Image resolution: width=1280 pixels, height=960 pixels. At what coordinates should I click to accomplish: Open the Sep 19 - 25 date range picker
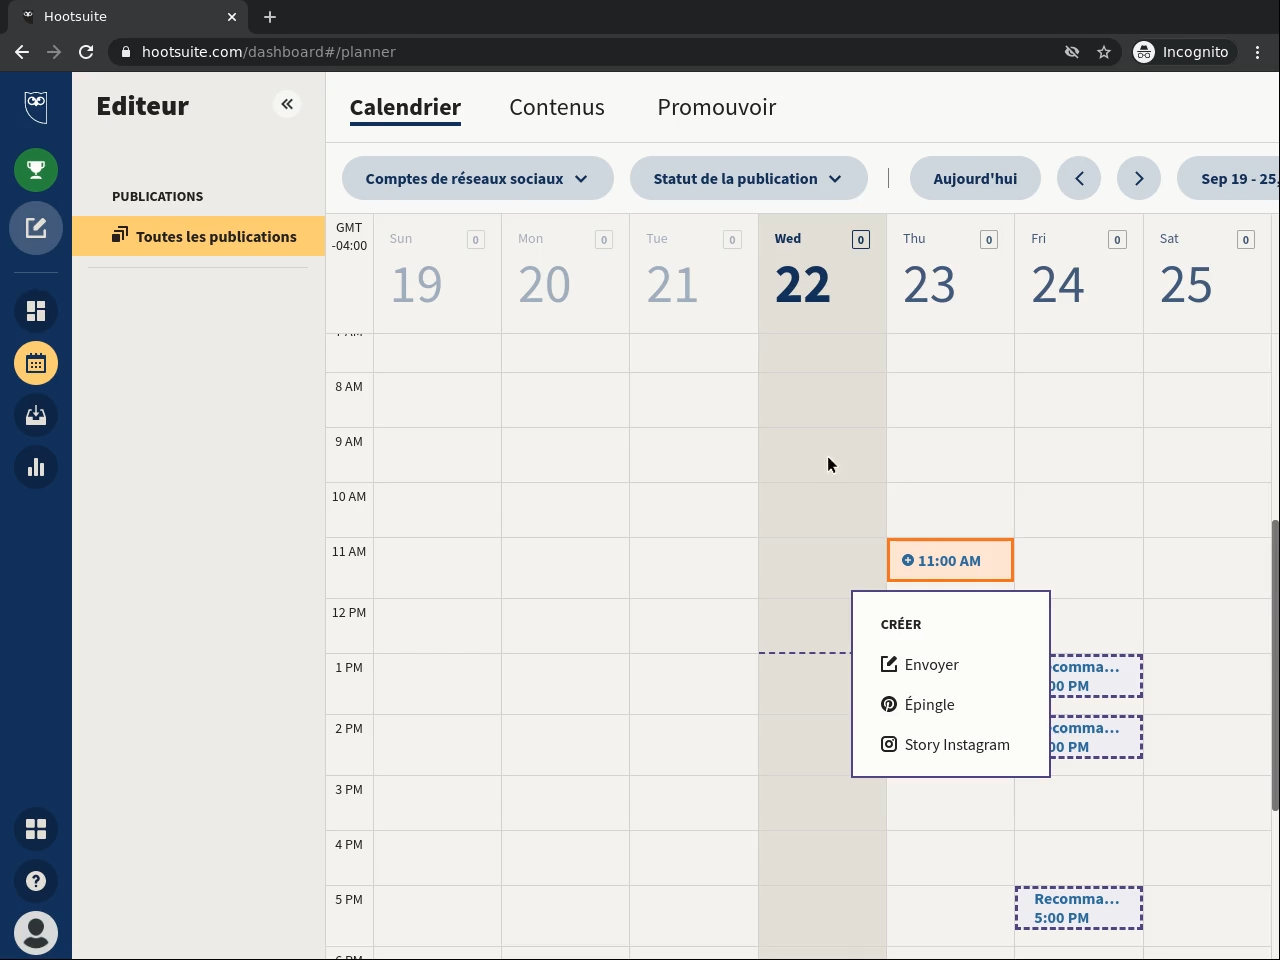point(1229,179)
